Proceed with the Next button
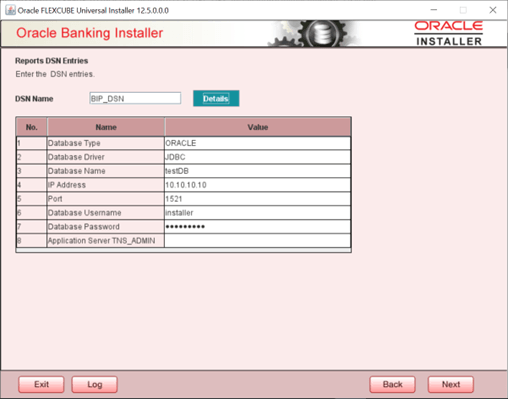Viewport: 508px width, 399px height. coord(451,384)
